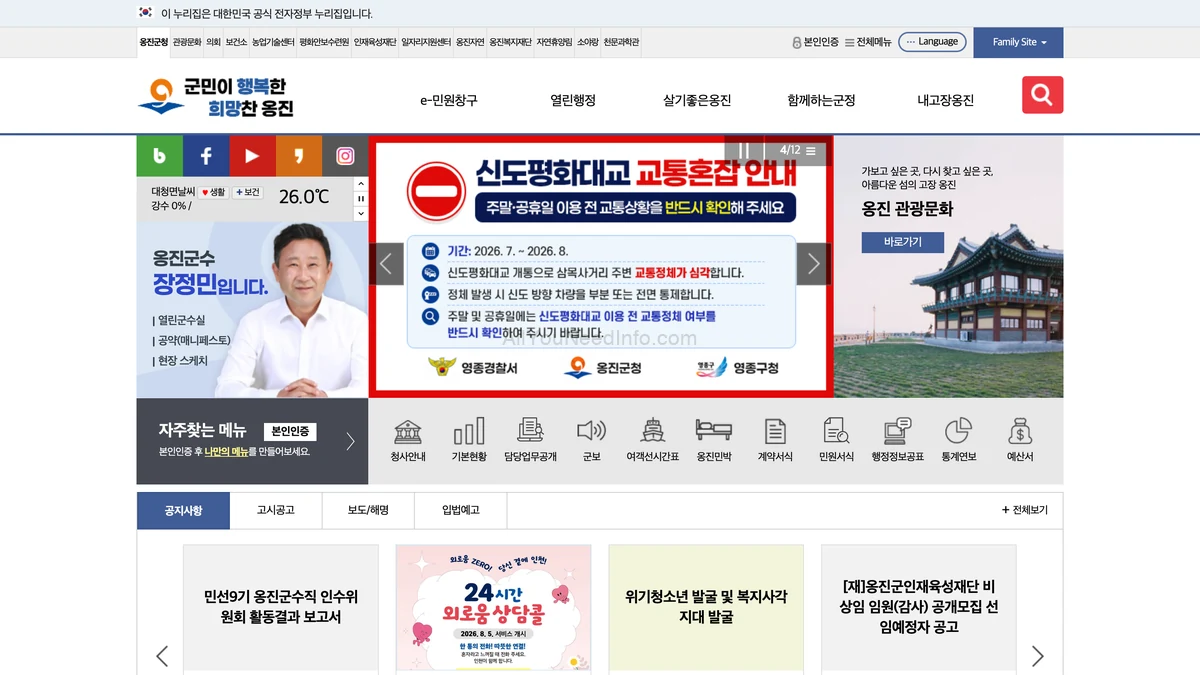The height and width of the screenshot is (675, 1200).
Task: Open 보건소 top site link
Action: point(236,42)
